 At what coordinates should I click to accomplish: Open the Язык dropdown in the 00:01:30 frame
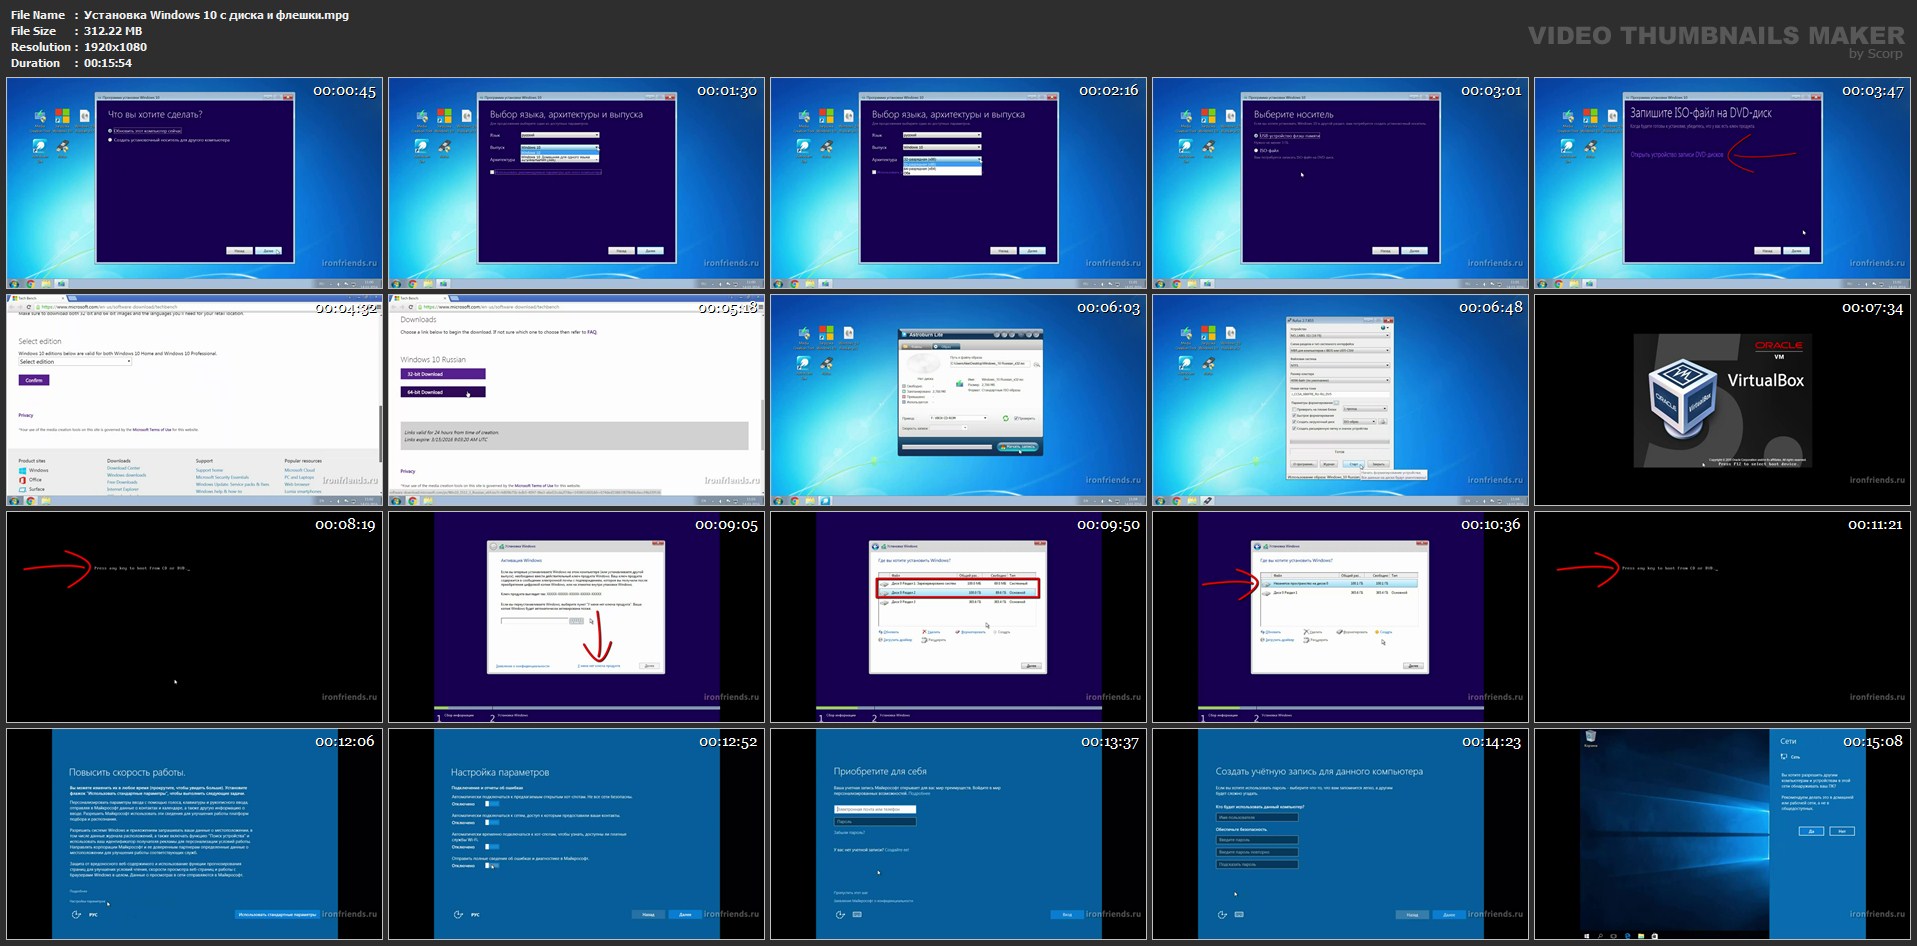click(x=559, y=135)
